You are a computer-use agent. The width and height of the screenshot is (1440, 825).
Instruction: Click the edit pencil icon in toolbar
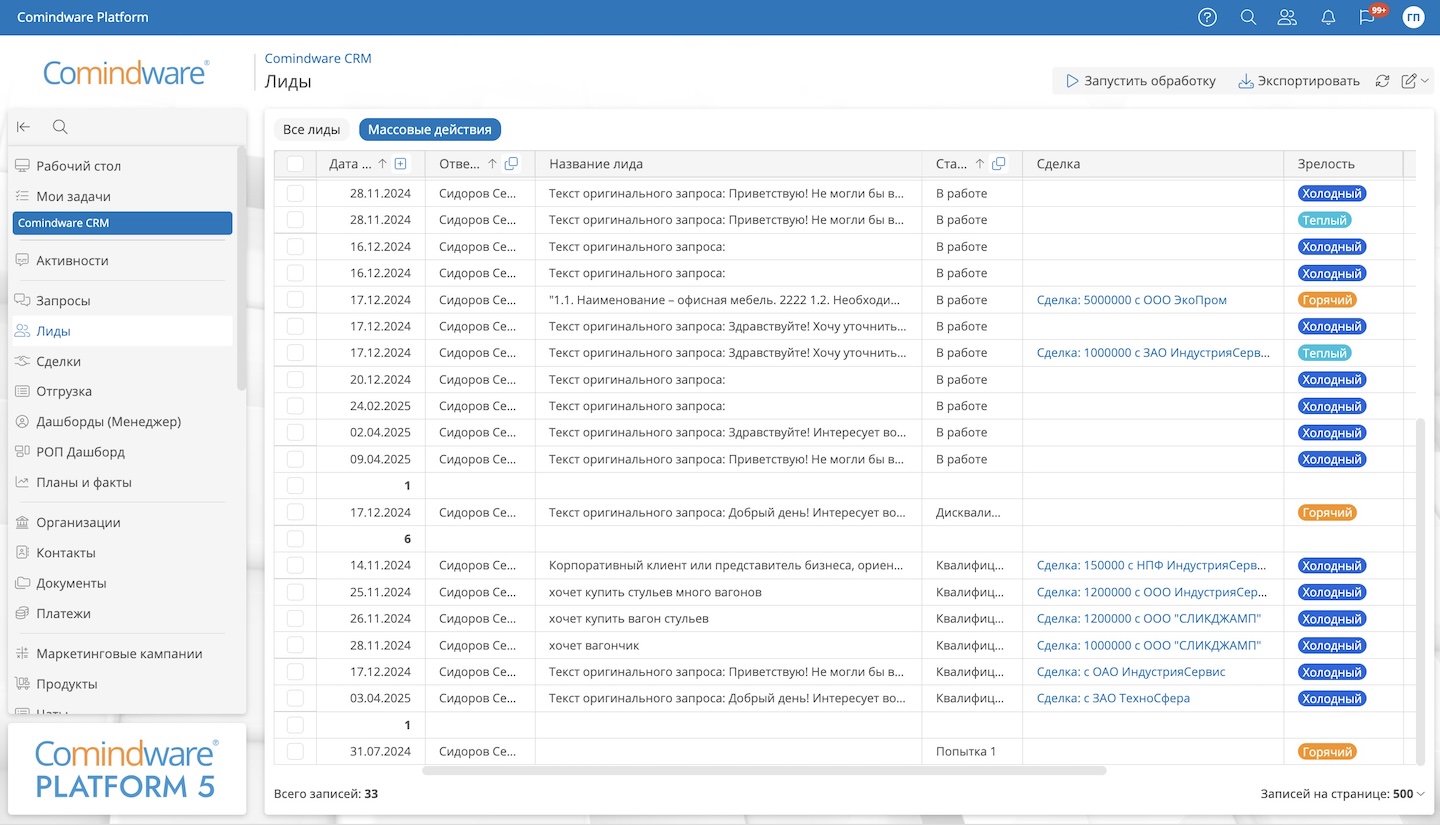coord(1409,81)
